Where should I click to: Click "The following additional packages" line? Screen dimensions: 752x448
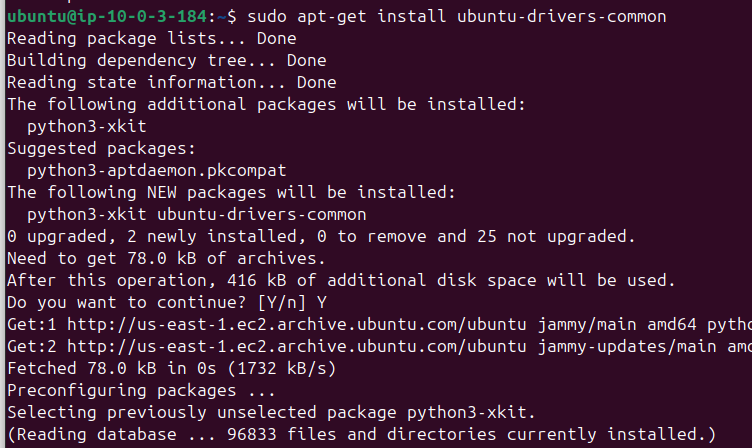point(265,104)
